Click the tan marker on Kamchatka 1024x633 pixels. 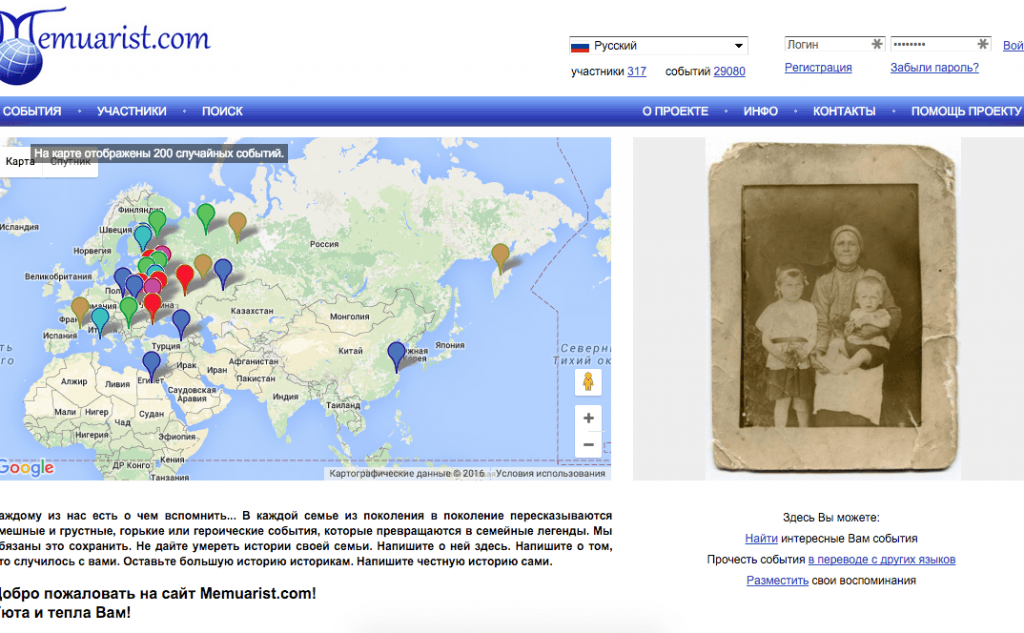[499, 257]
